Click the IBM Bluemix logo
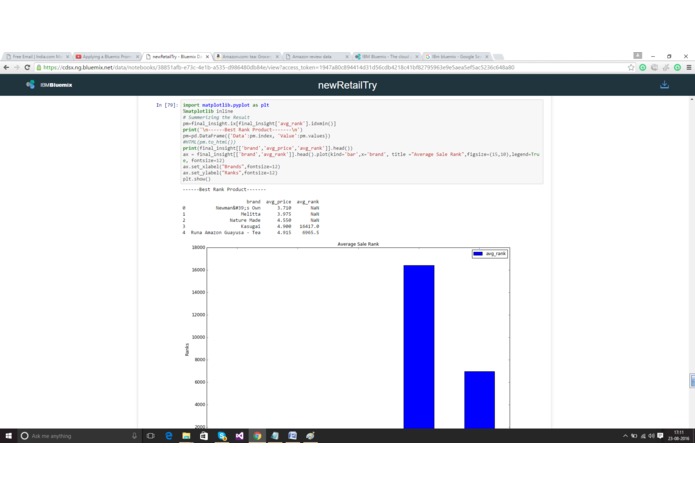The width and height of the screenshot is (695, 494). coord(49,85)
